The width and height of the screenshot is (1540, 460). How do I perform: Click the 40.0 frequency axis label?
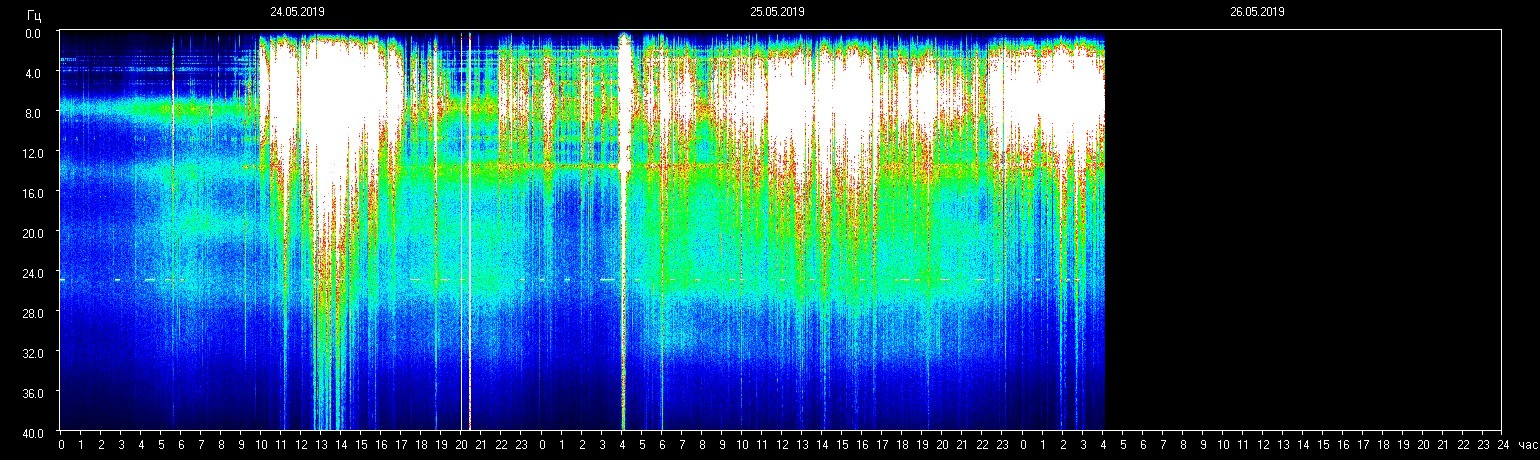(x=31, y=432)
